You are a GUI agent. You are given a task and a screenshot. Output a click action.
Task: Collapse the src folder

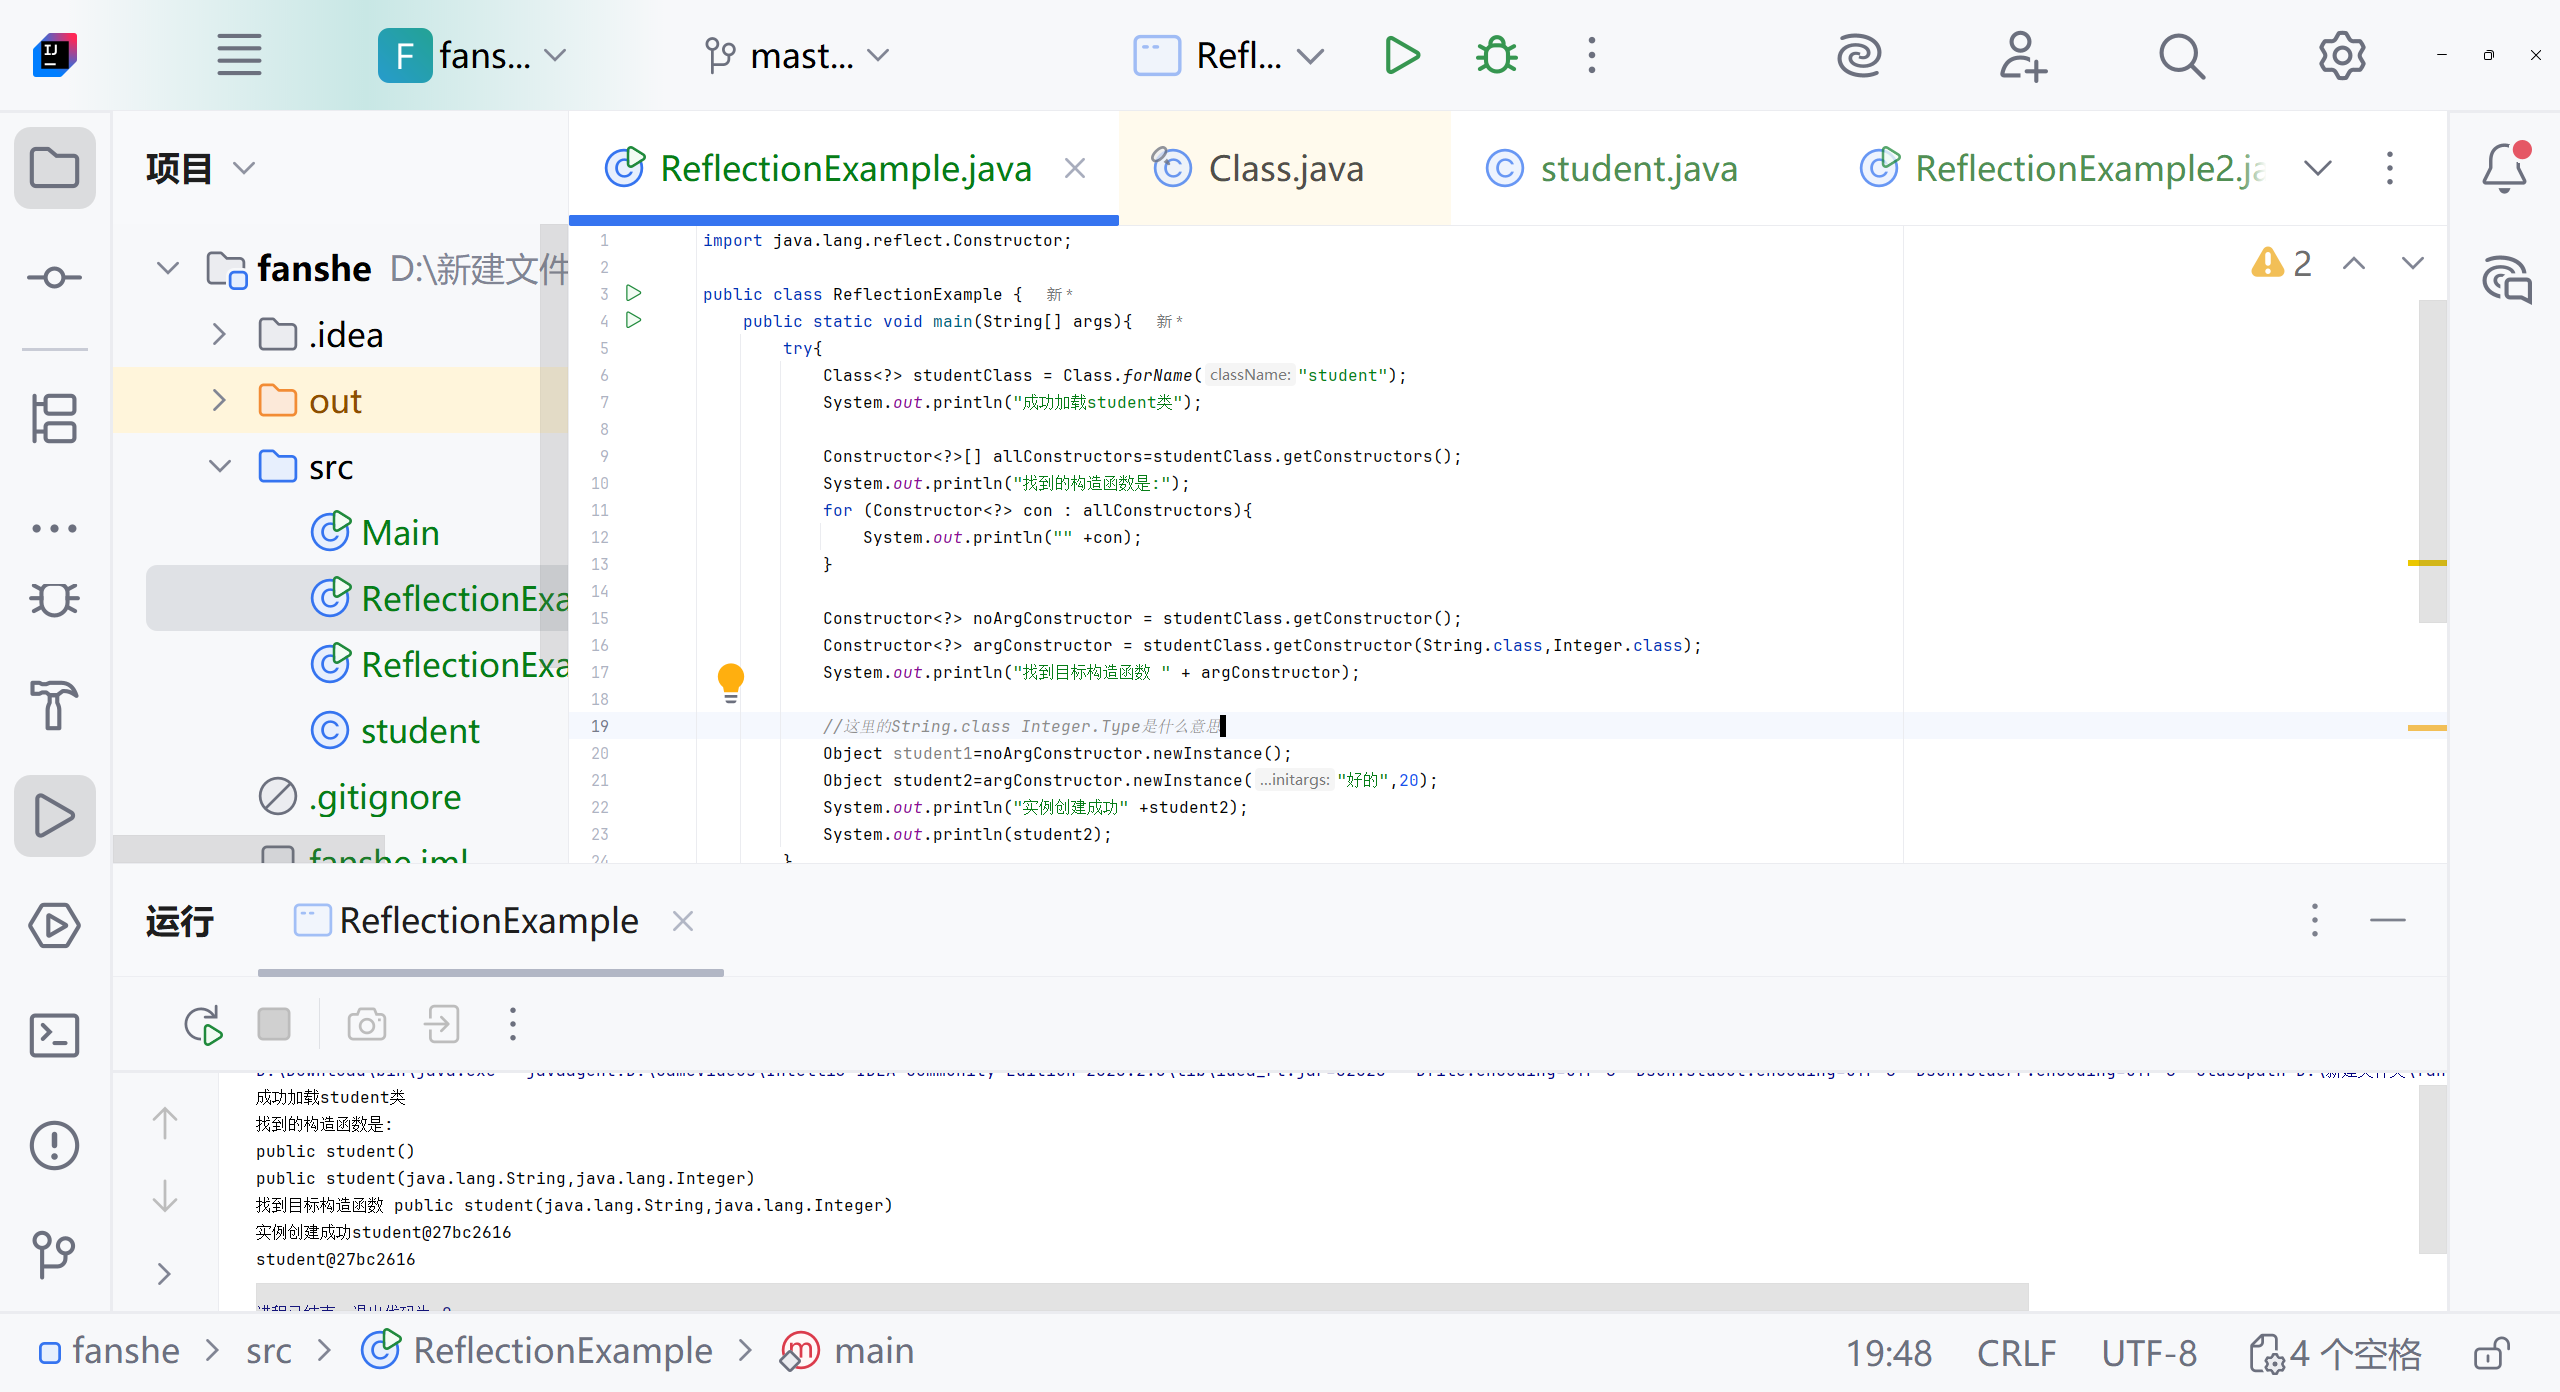(x=219, y=467)
